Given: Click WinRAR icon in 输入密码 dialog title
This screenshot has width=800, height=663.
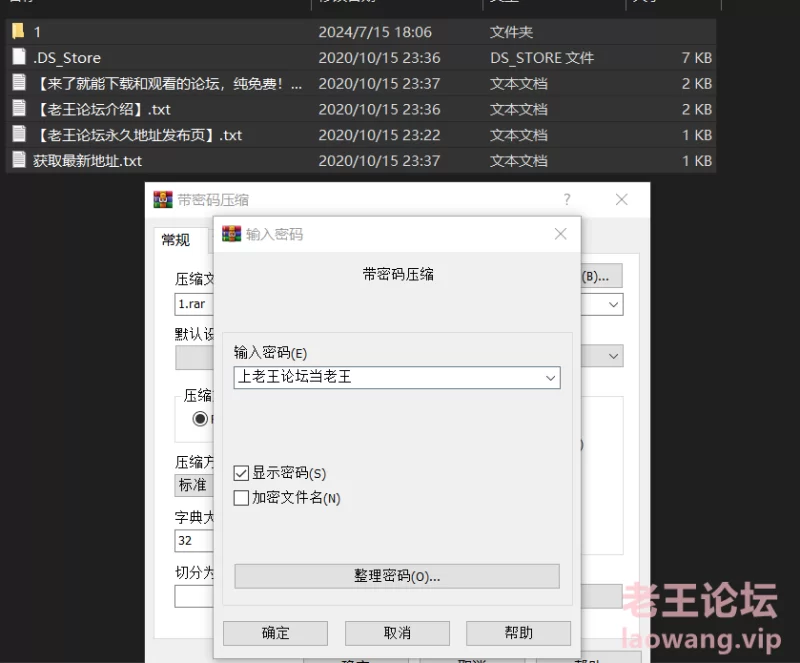Looking at the screenshot, I should tap(232, 234).
